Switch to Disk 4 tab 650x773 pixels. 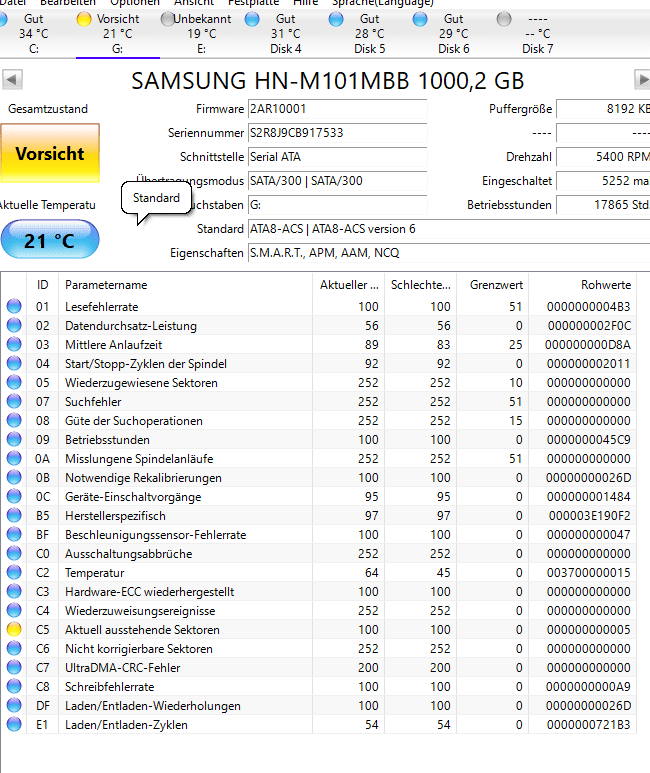[x=286, y=34]
